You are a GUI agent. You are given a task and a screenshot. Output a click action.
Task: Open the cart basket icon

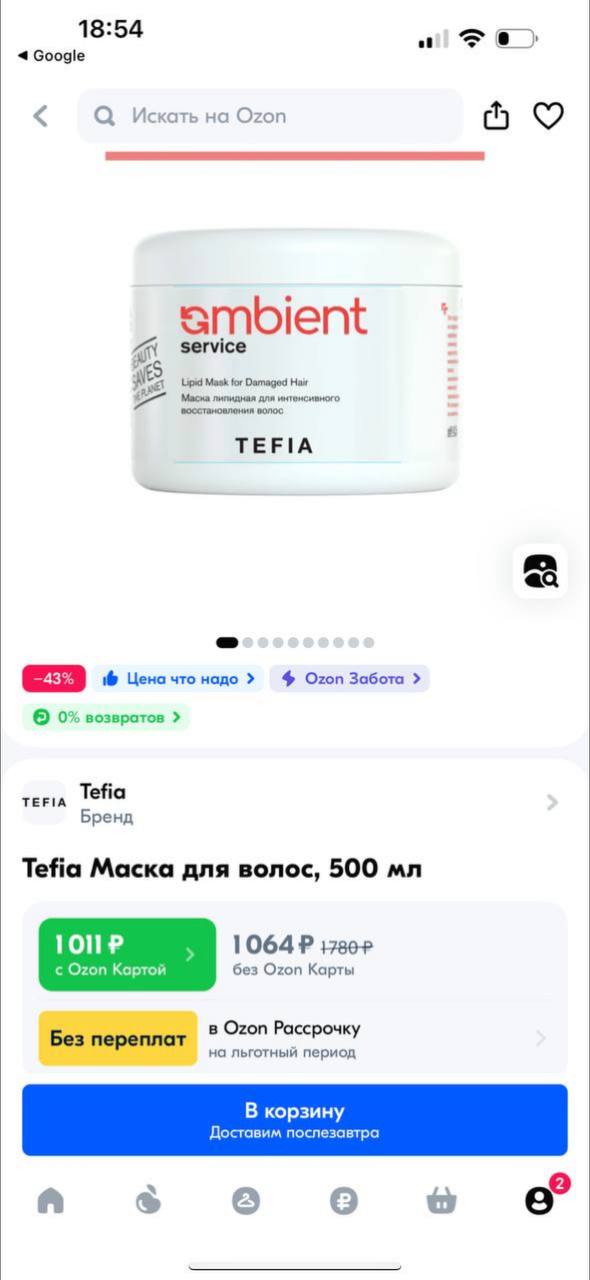coord(441,1201)
